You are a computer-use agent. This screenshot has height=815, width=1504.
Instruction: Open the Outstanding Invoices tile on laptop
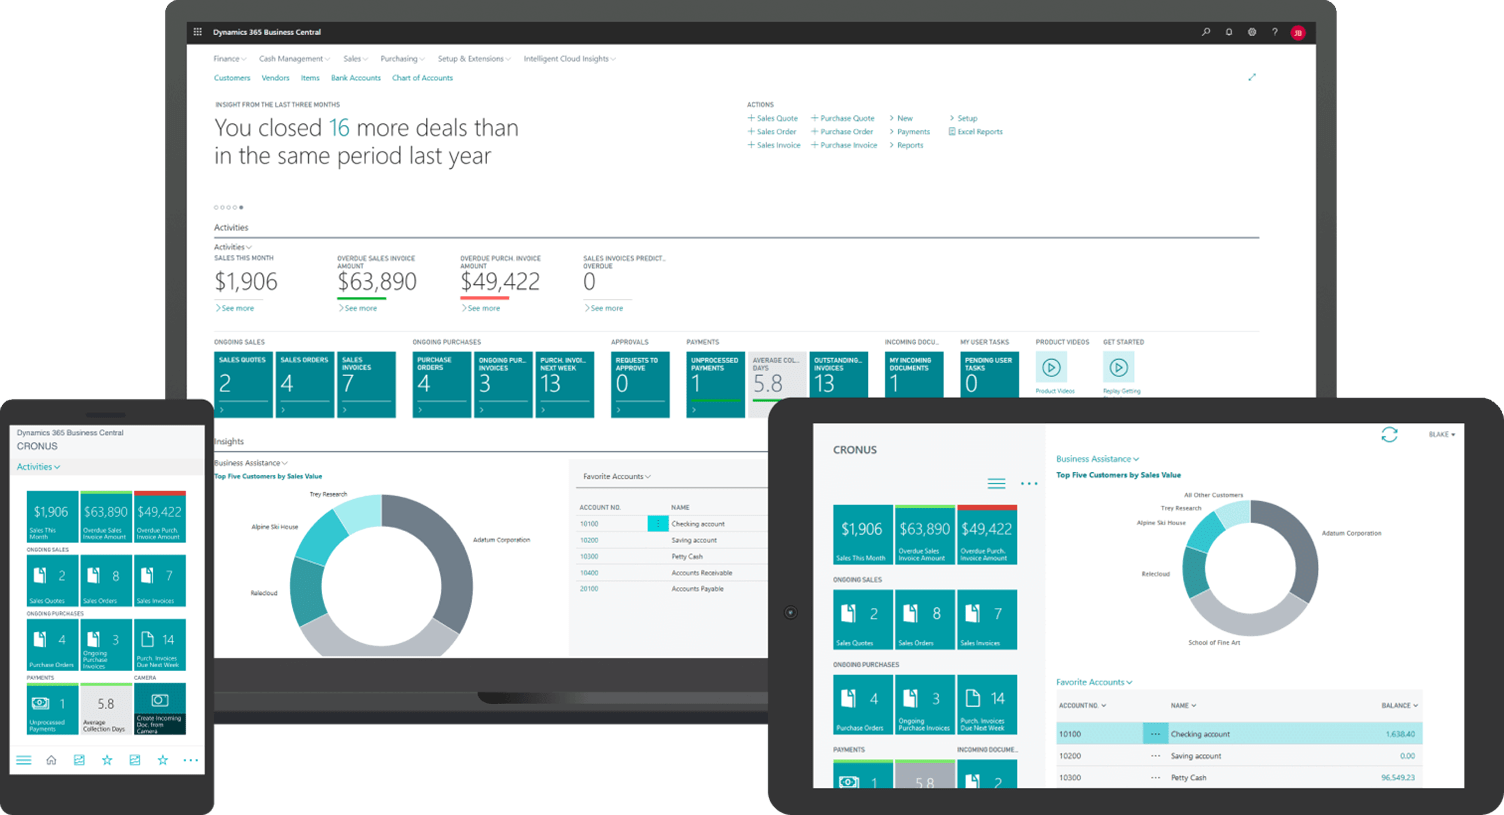[839, 374]
